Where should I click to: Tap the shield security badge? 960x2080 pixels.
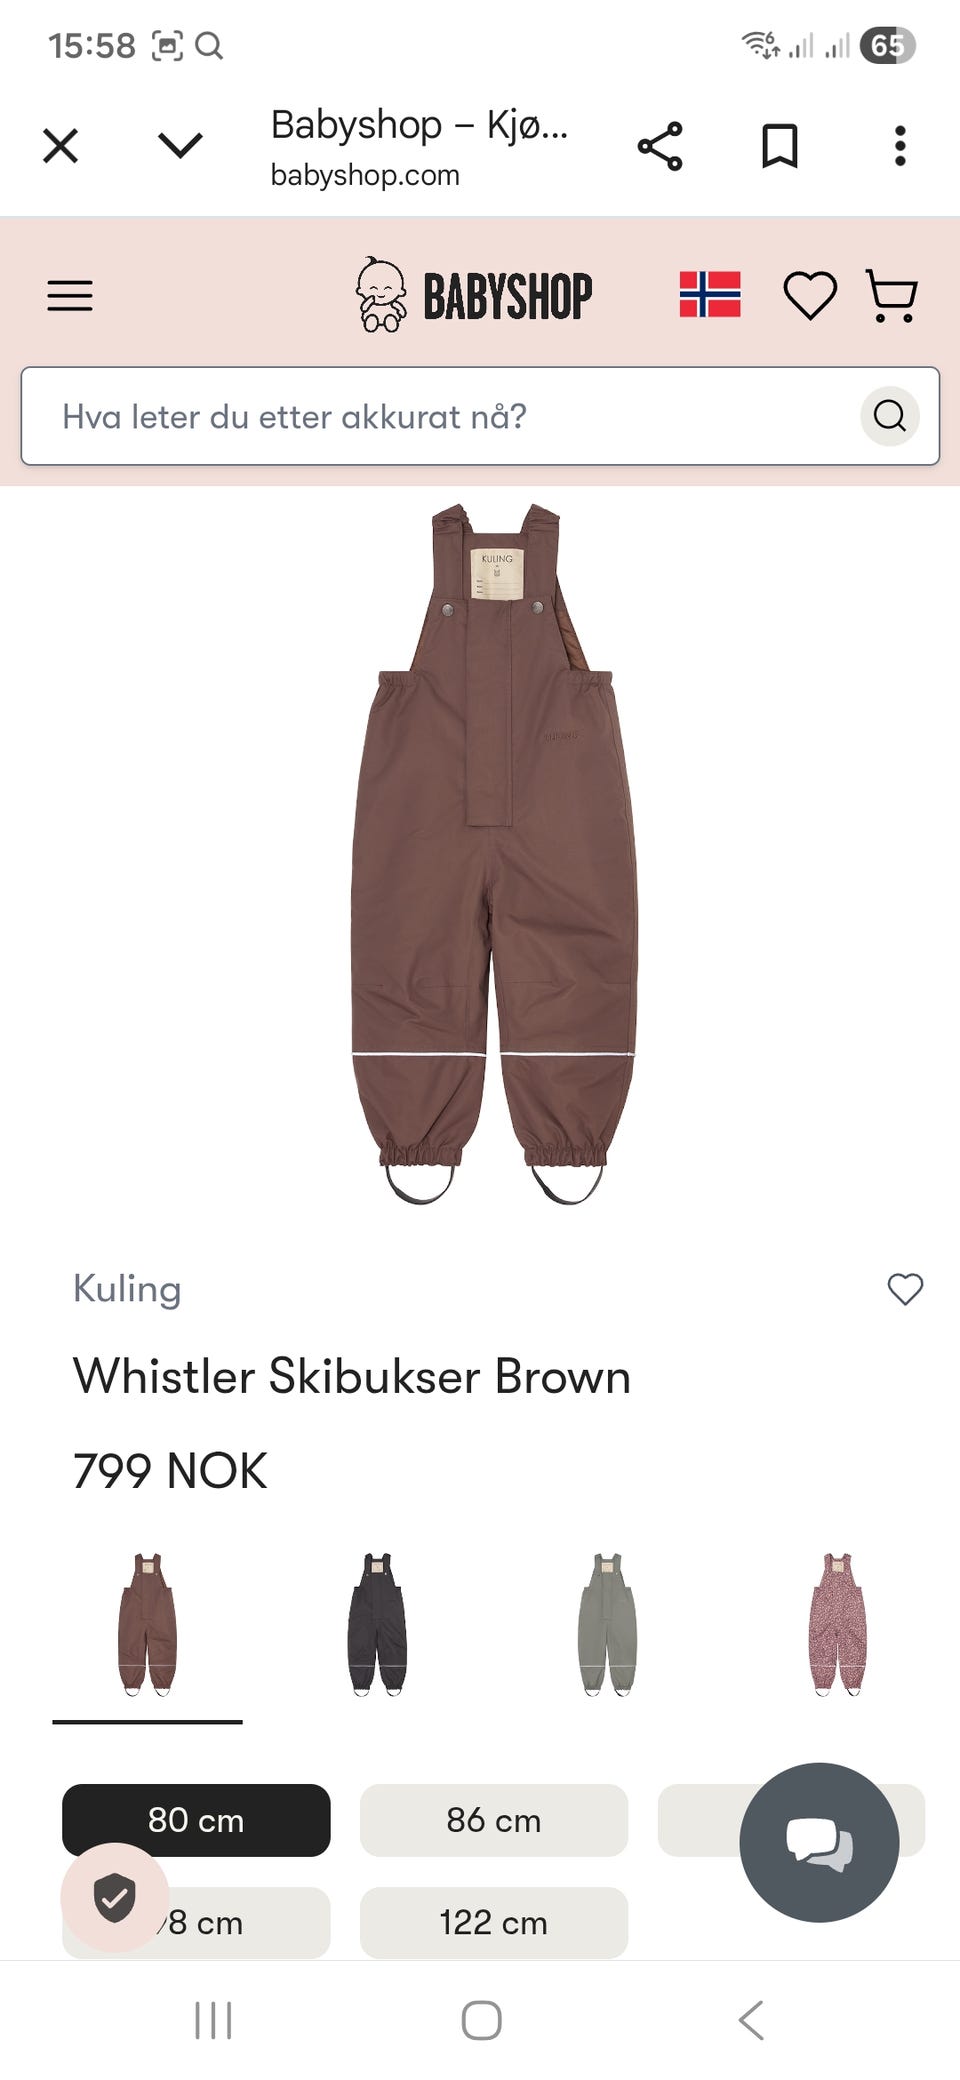(x=114, y=1897)
